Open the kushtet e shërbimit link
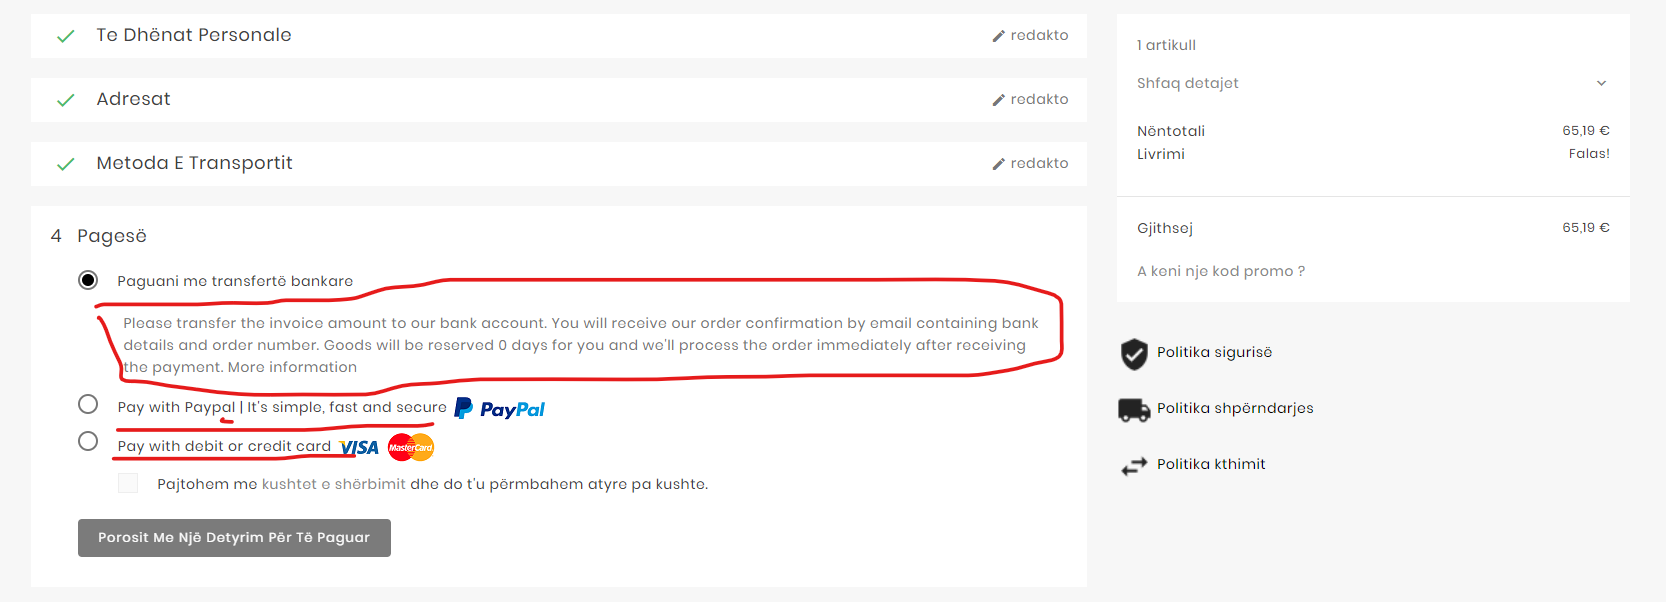The width and height of the screenshot is (1666, 602). pos(334,484)
